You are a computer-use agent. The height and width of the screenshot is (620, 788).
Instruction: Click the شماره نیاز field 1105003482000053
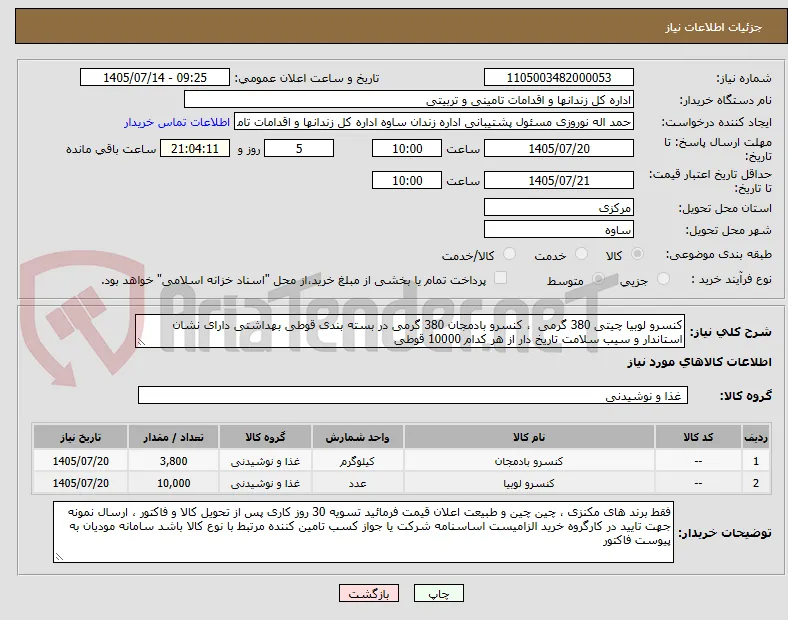[559, 77]
